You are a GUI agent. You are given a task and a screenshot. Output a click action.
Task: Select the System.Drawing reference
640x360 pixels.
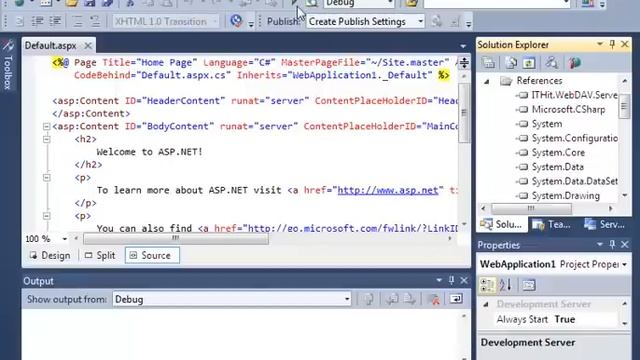coord(566,196)
